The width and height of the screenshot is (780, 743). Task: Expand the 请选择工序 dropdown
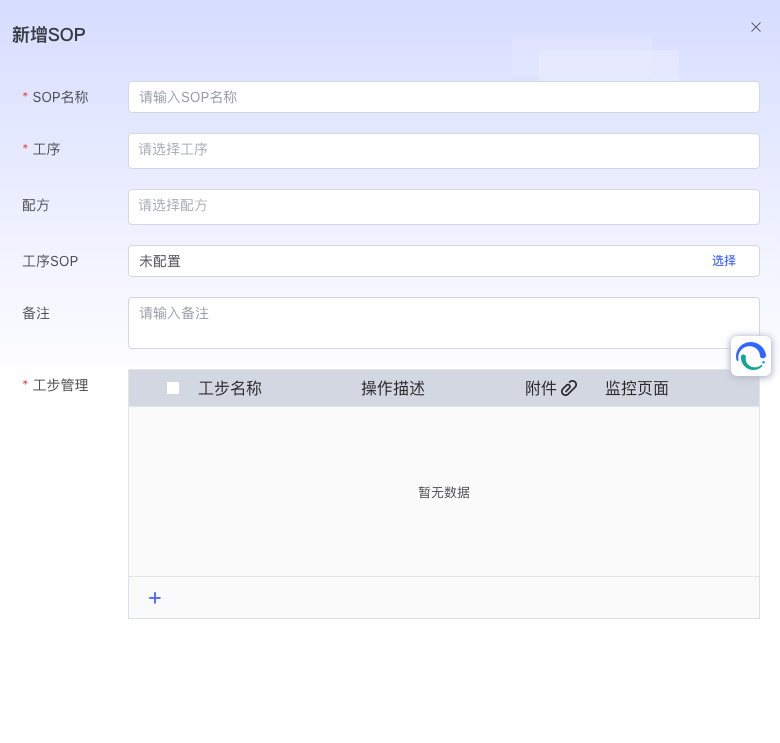443,150
